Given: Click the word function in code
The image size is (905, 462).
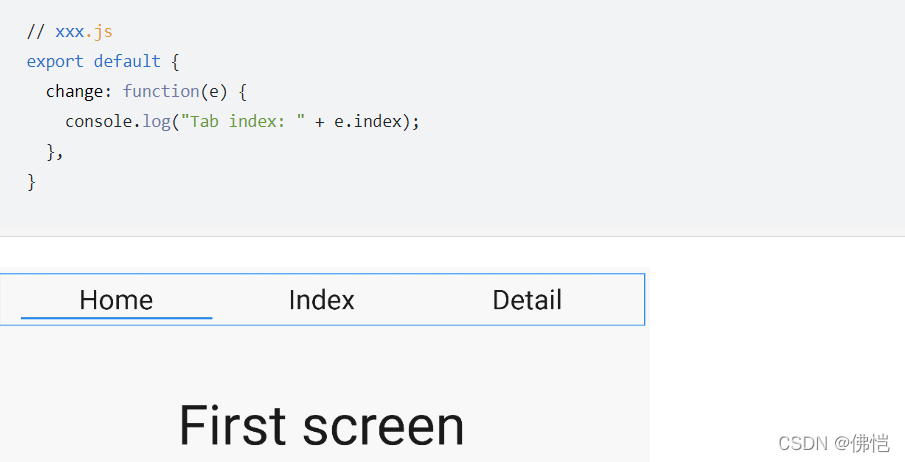Looking at the screenshot, I should pos(161,91).
